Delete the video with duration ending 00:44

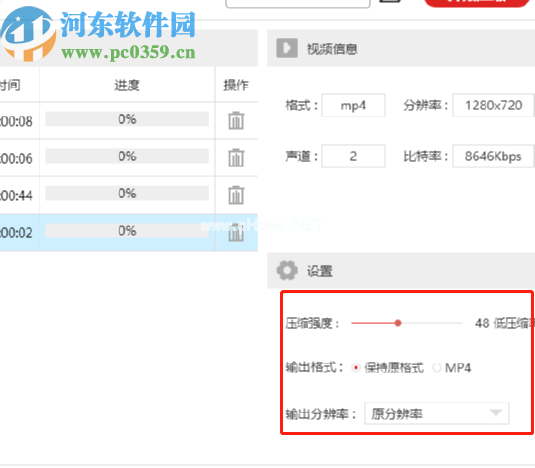click(236, 195)
